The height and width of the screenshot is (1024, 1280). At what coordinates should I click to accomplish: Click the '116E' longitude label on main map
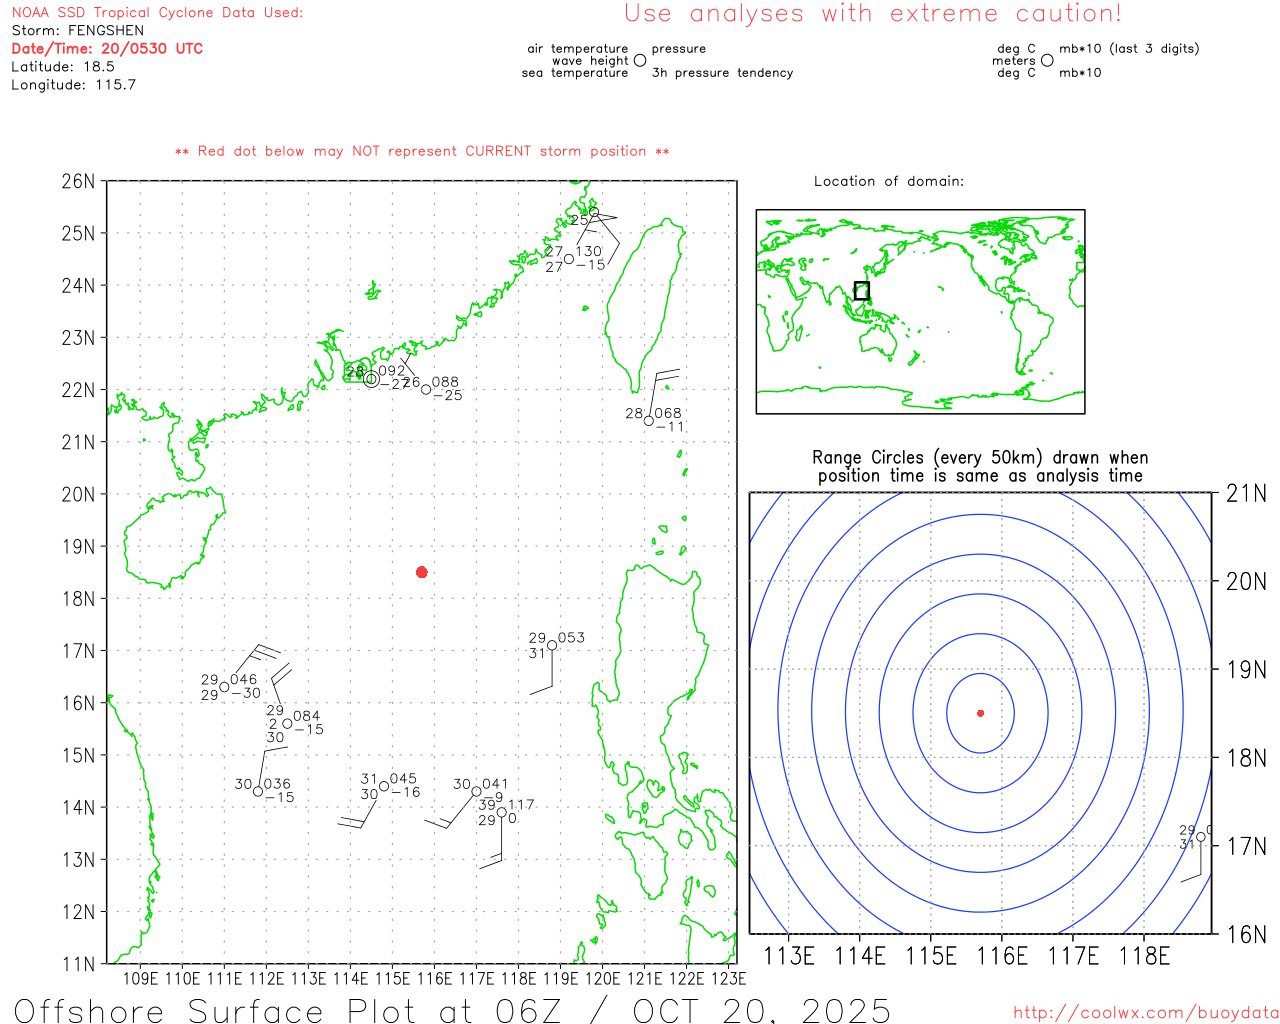(435, 978)
